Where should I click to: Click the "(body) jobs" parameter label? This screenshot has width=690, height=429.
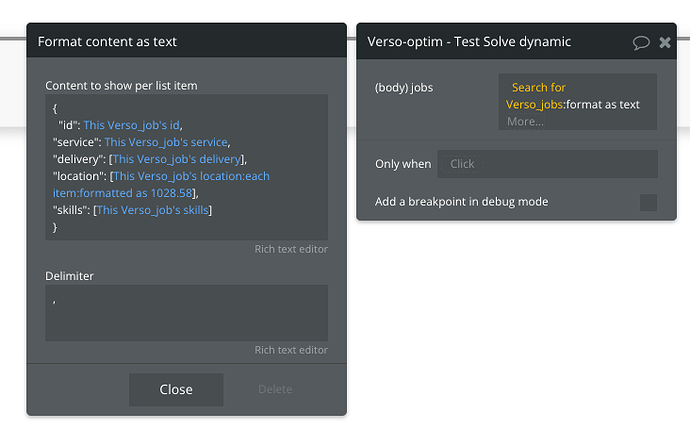click(404, 88)
